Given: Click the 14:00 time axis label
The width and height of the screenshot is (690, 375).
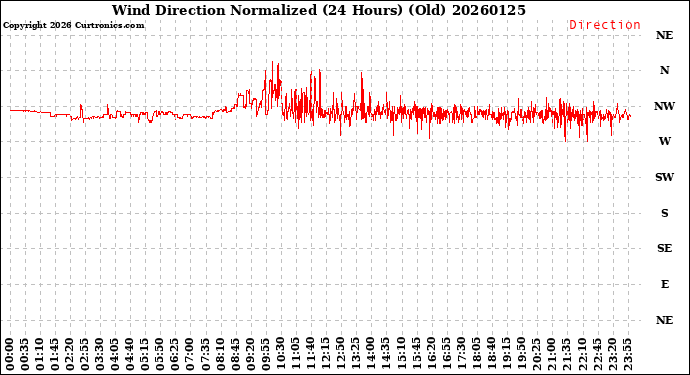Looking at the screenshot, I should click(371, 355).
